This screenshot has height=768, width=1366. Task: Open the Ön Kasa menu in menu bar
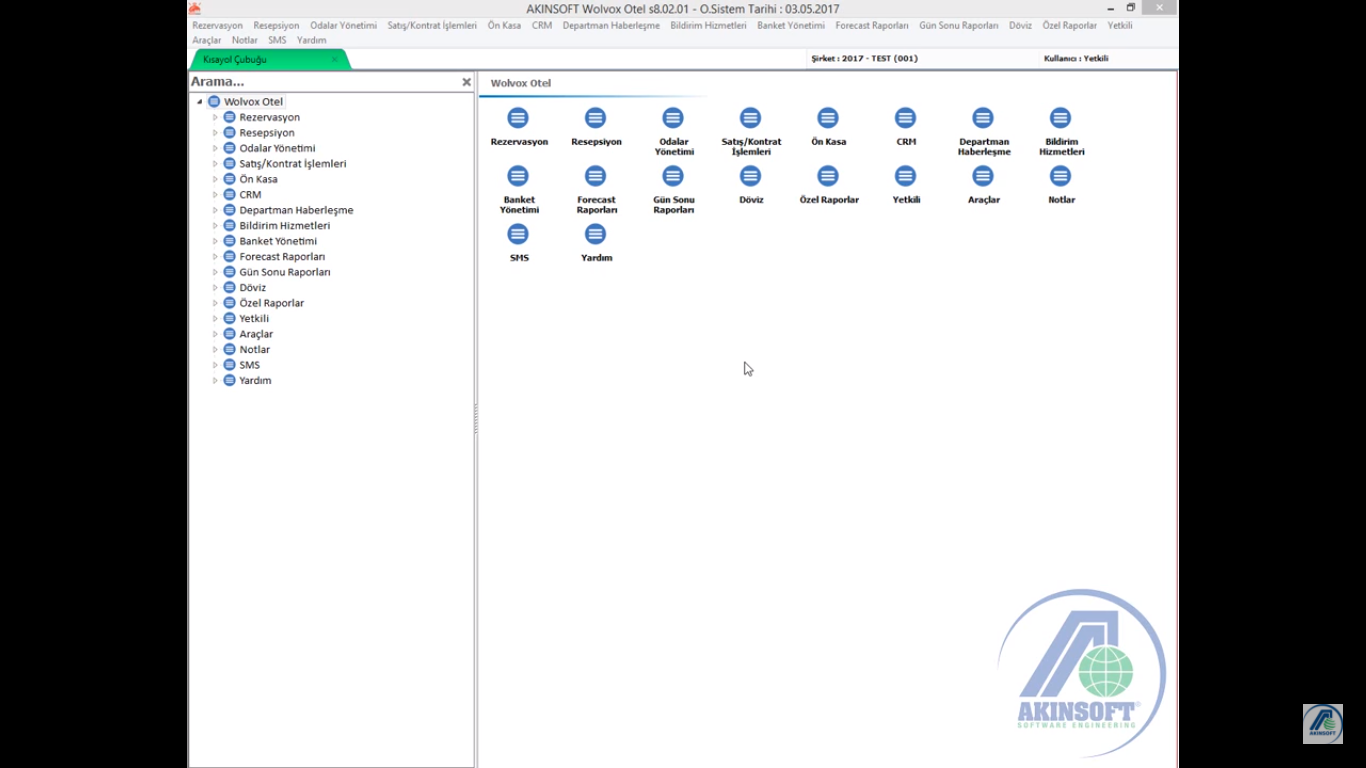[504, 26]
